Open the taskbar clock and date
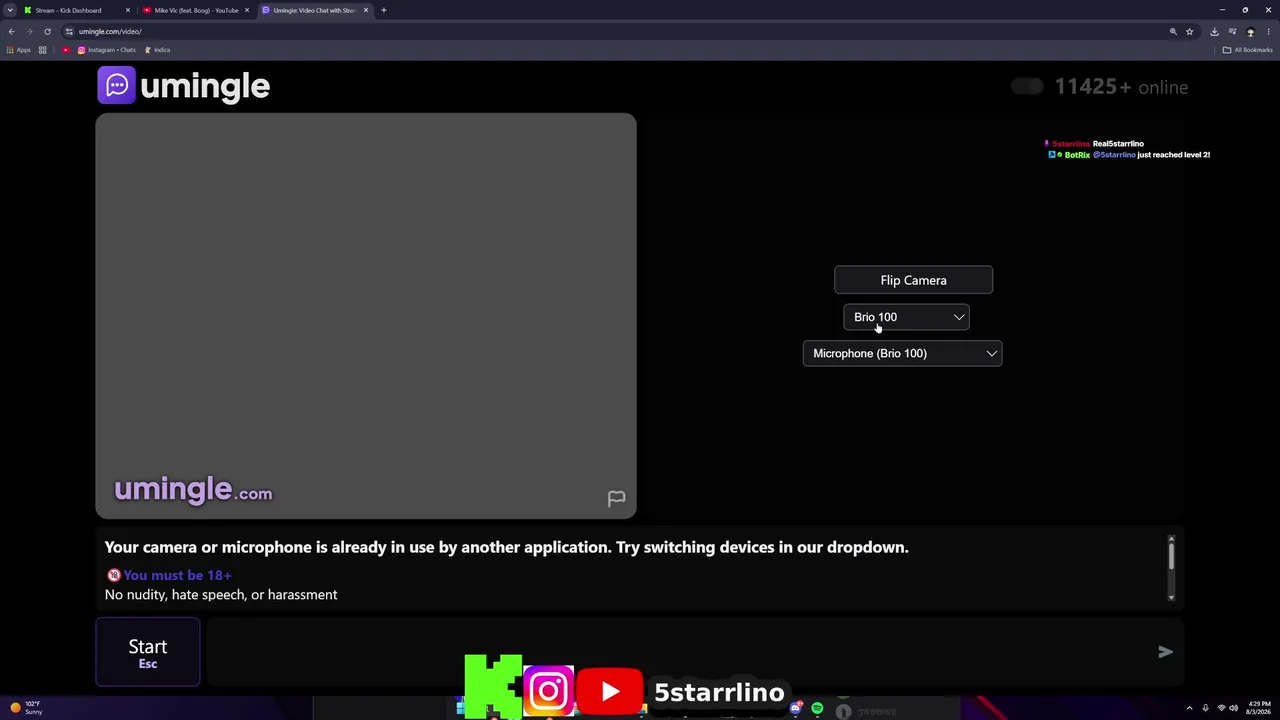The height and width of the screenshot is (720, 1280). (x=1257, y=708)
